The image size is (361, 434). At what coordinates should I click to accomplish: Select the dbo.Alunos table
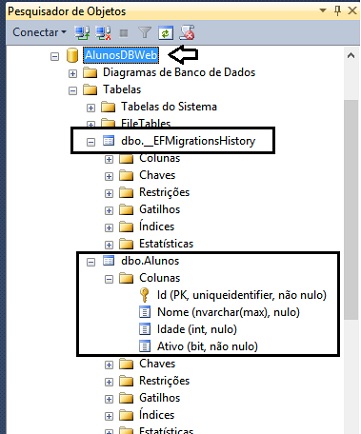150,261
